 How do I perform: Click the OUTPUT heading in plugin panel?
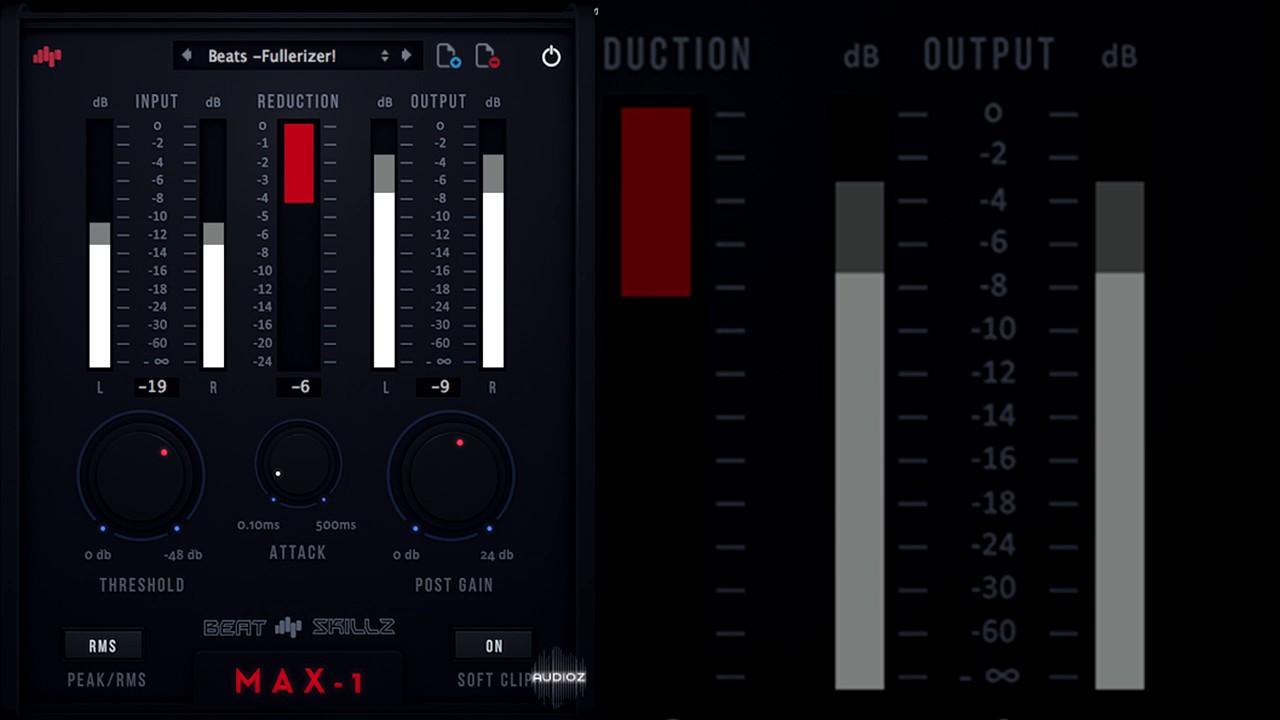(x=439, y=102)
